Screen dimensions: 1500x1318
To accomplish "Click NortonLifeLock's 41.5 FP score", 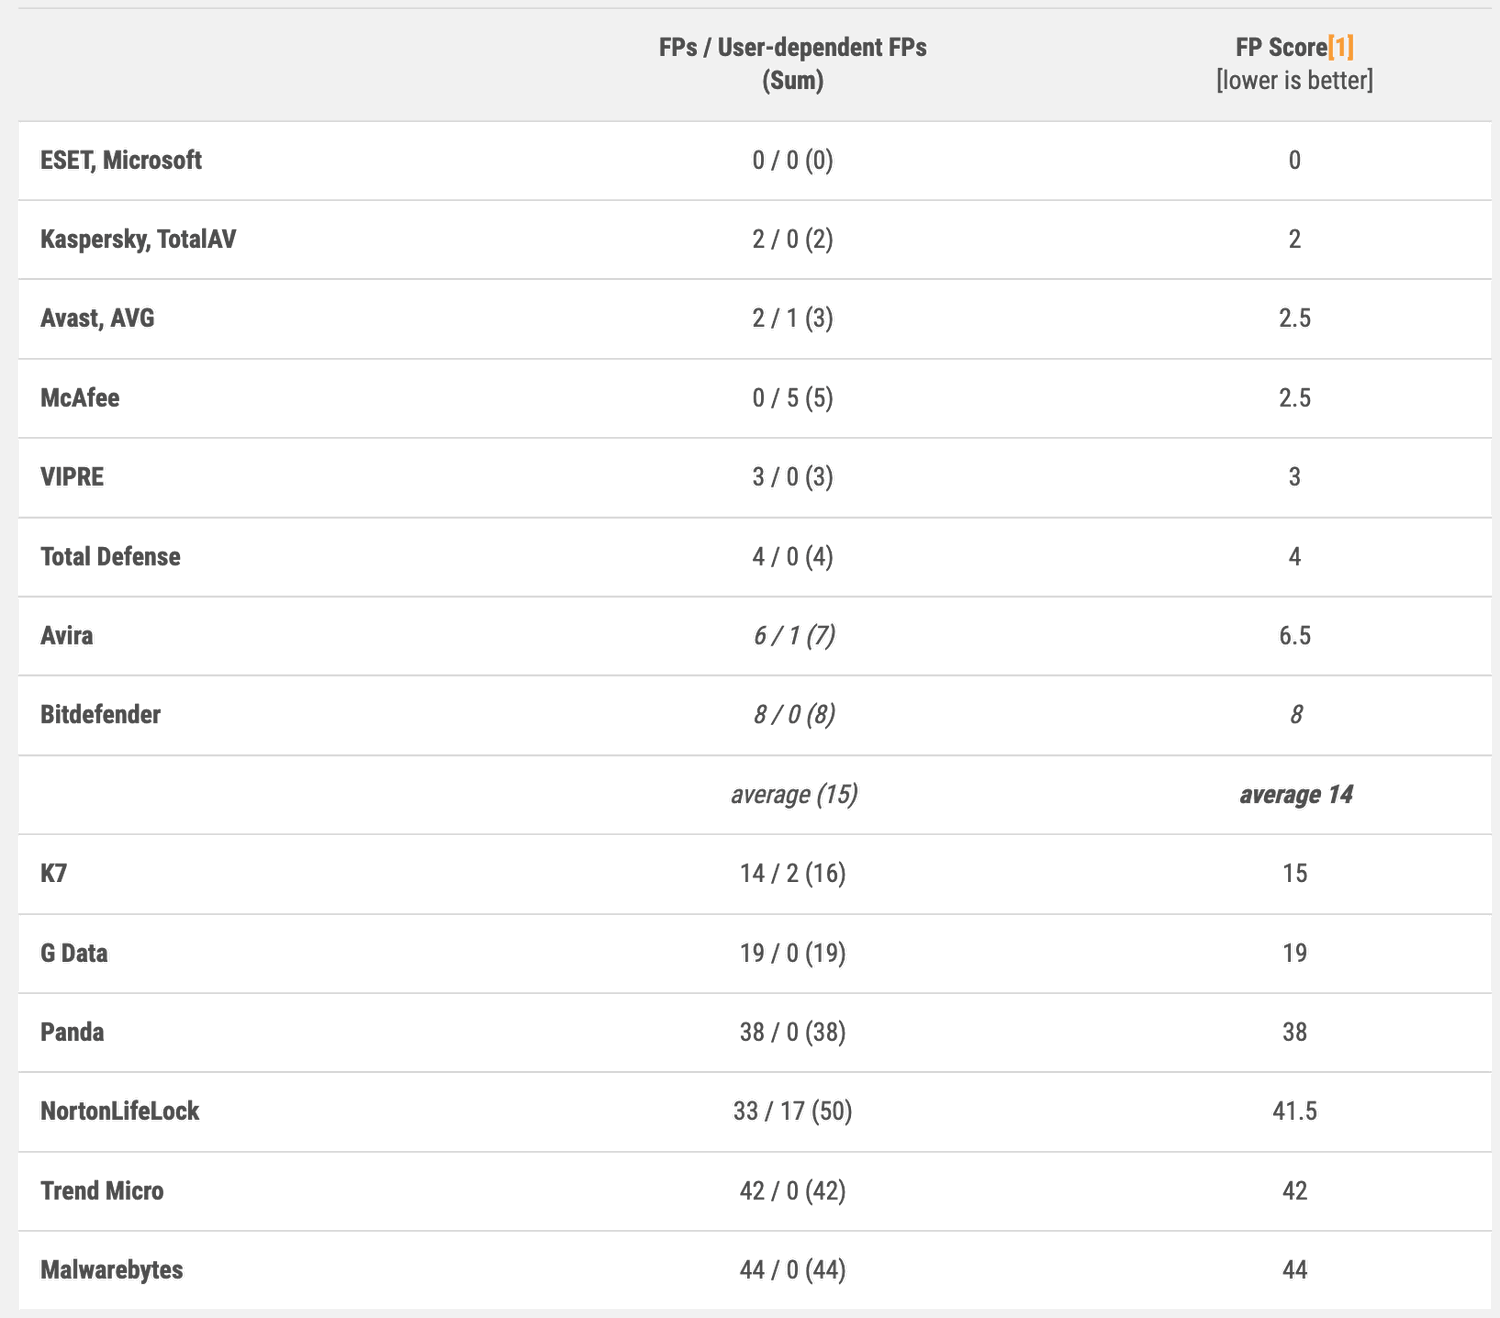I will point(1294,1111).
